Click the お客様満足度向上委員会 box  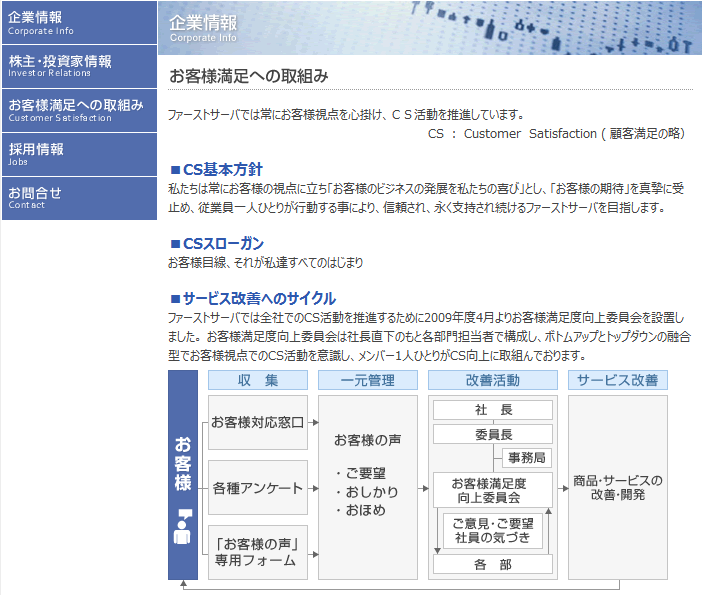tap(492, 489)
